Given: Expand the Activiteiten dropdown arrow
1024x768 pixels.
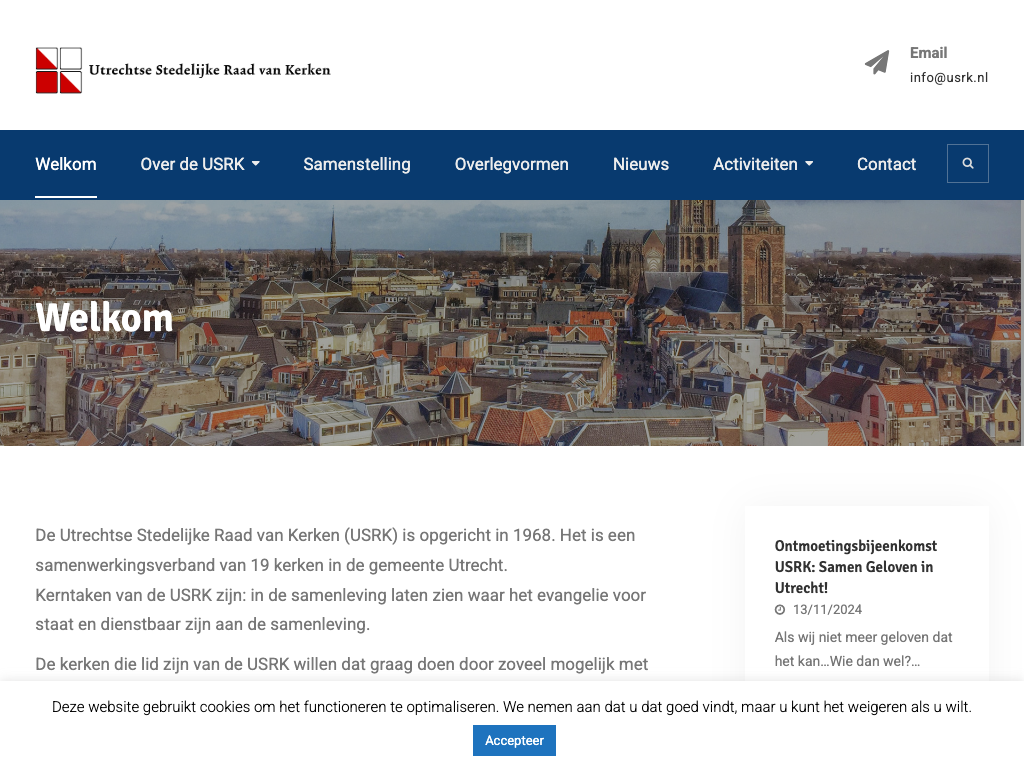Looking at the screenshot, I should [x=809, y=164].
